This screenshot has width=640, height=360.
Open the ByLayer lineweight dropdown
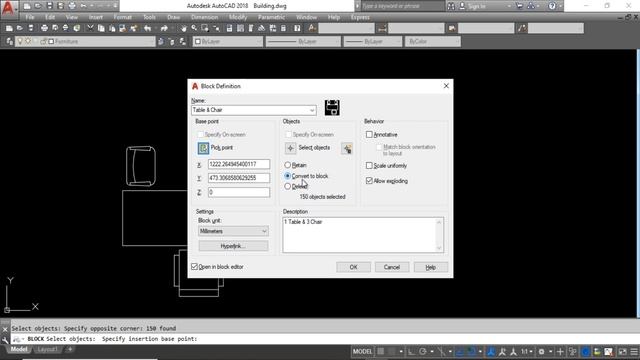click(373, 41)
